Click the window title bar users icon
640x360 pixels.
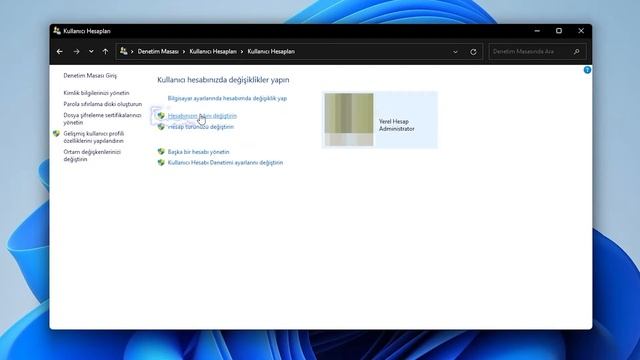click(57, 31)
